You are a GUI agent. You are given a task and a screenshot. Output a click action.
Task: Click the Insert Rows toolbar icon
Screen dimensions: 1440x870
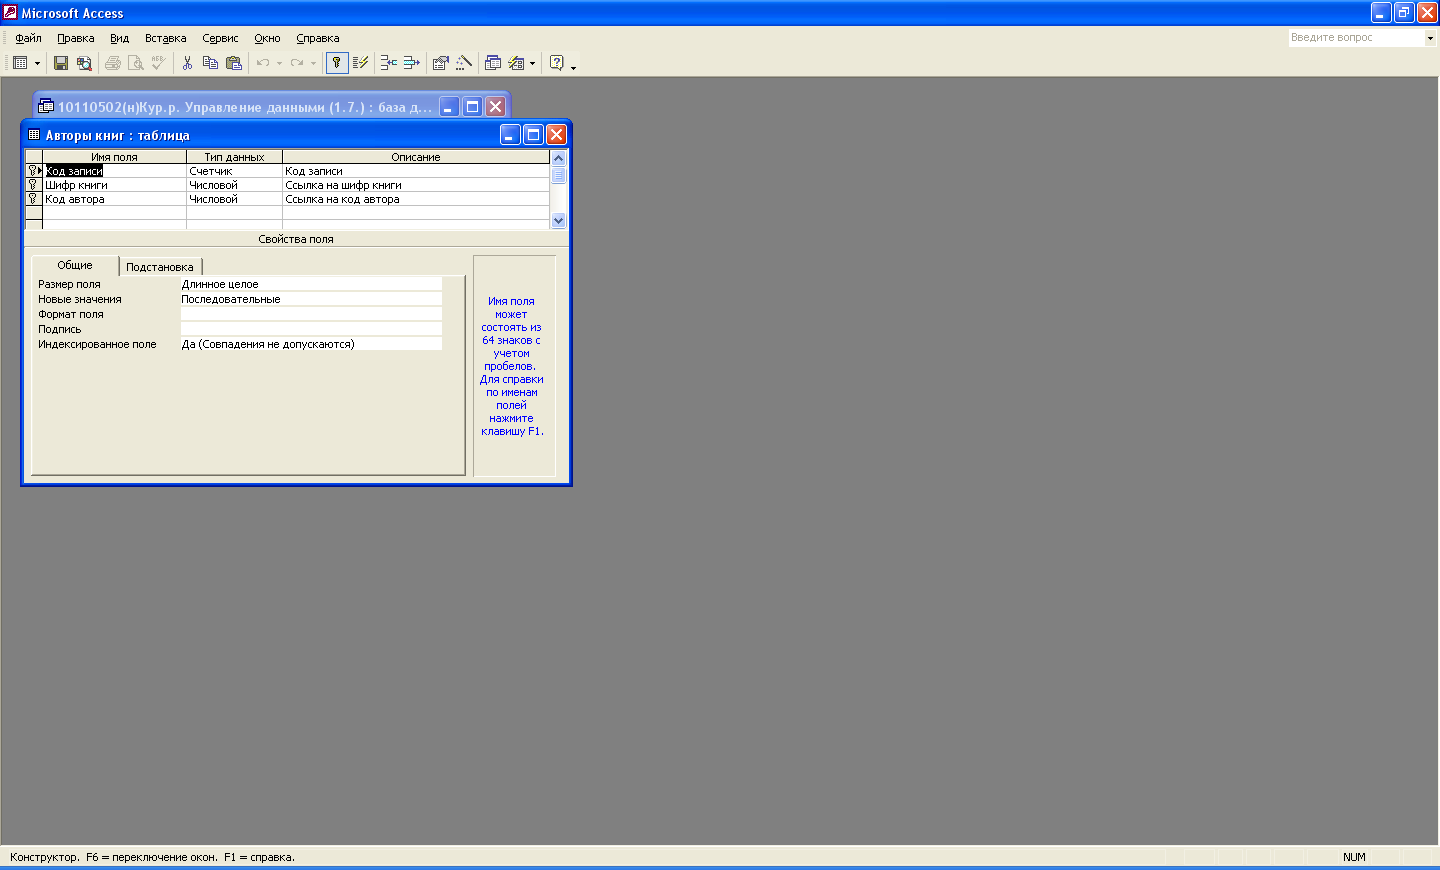tap(388, 63)
